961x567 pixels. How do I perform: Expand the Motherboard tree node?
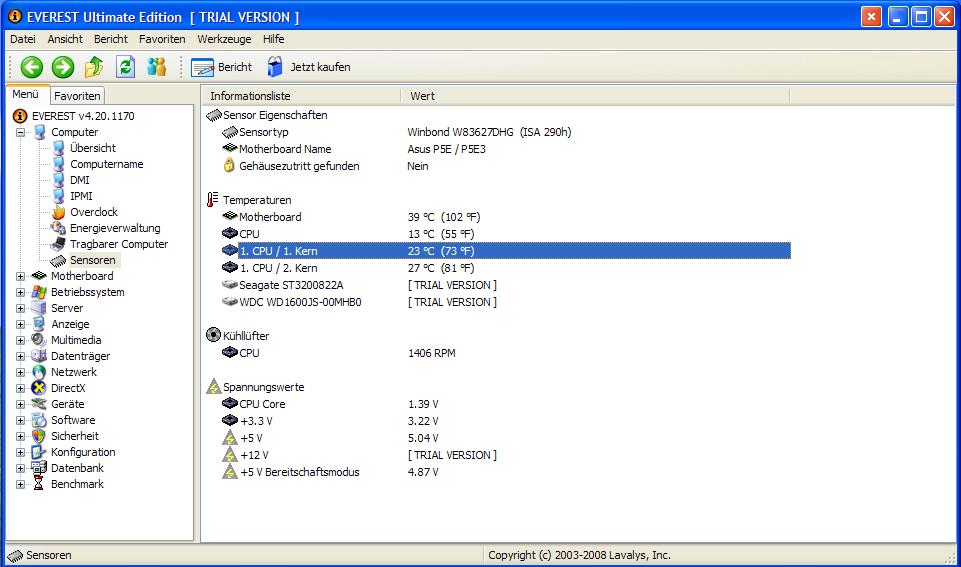21,276
